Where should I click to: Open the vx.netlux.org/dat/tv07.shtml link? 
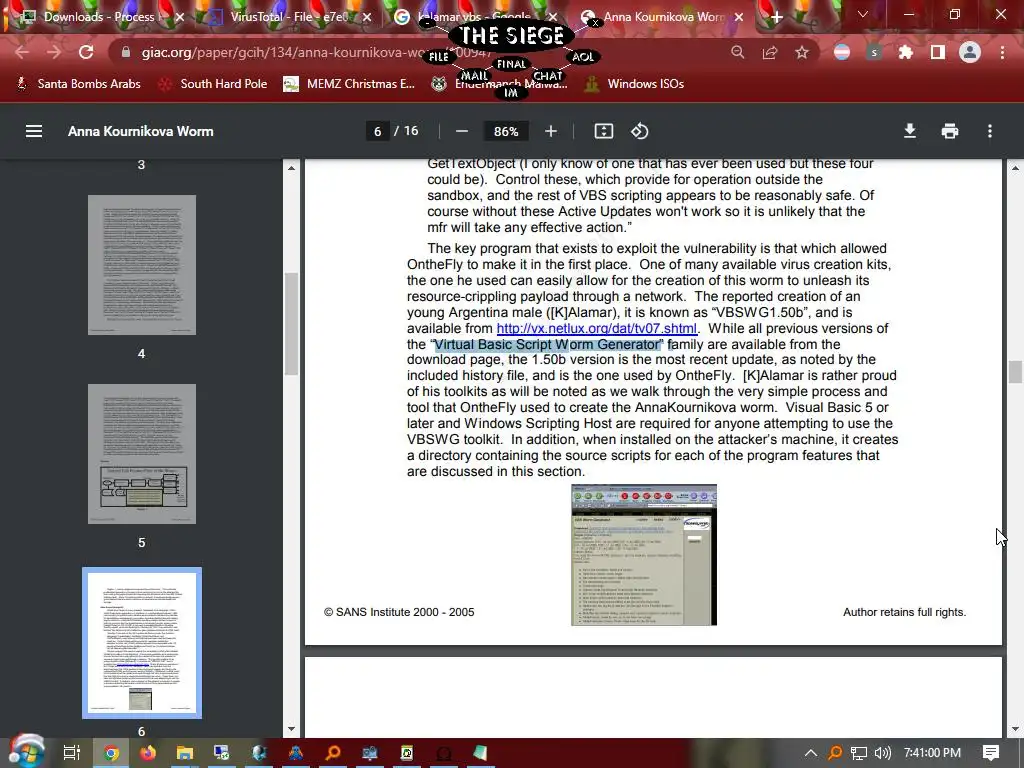point(596,328)
